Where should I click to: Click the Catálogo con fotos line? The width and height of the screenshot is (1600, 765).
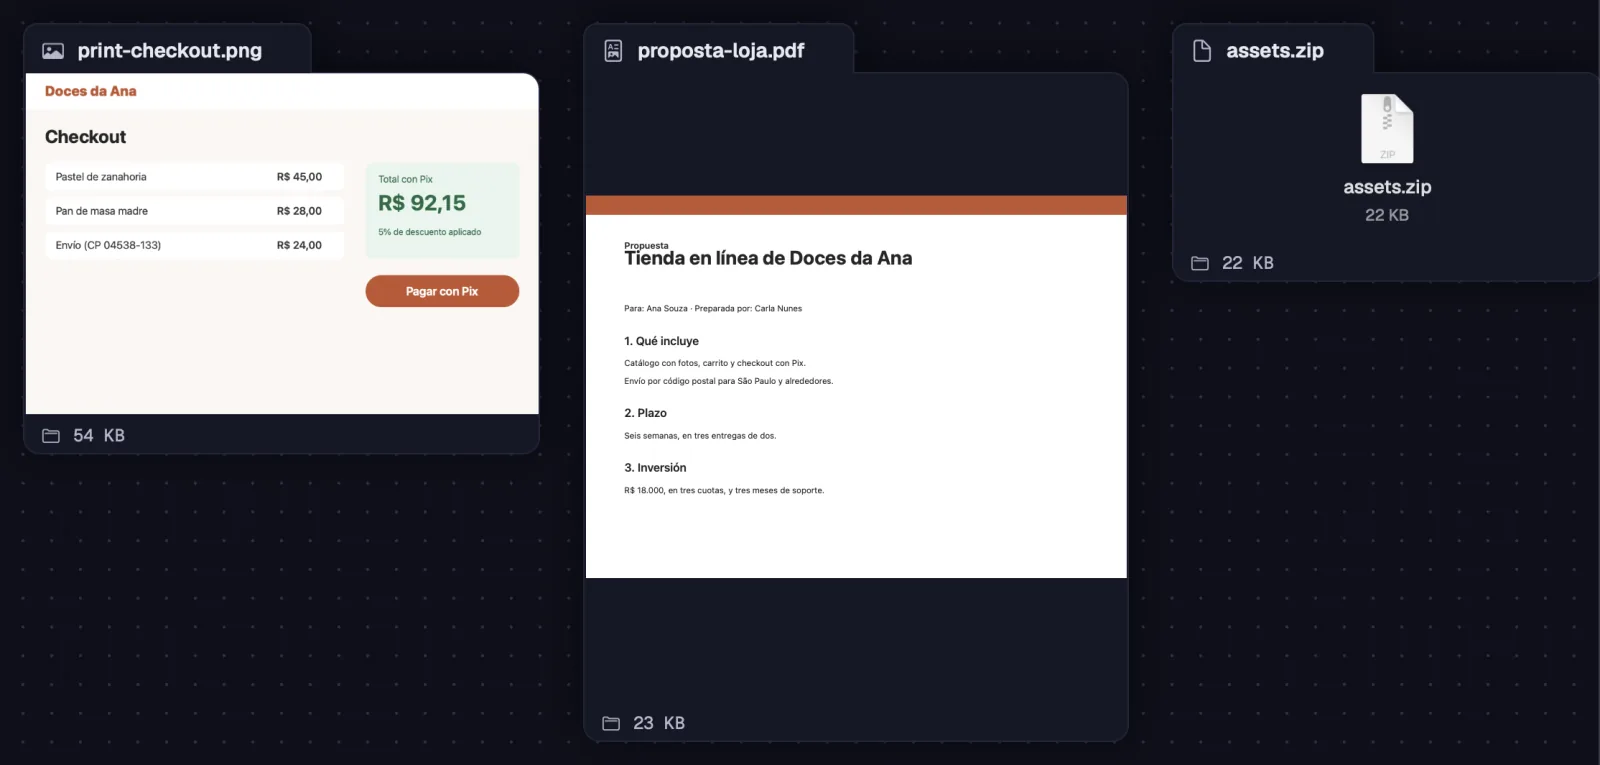coord(715,363)
